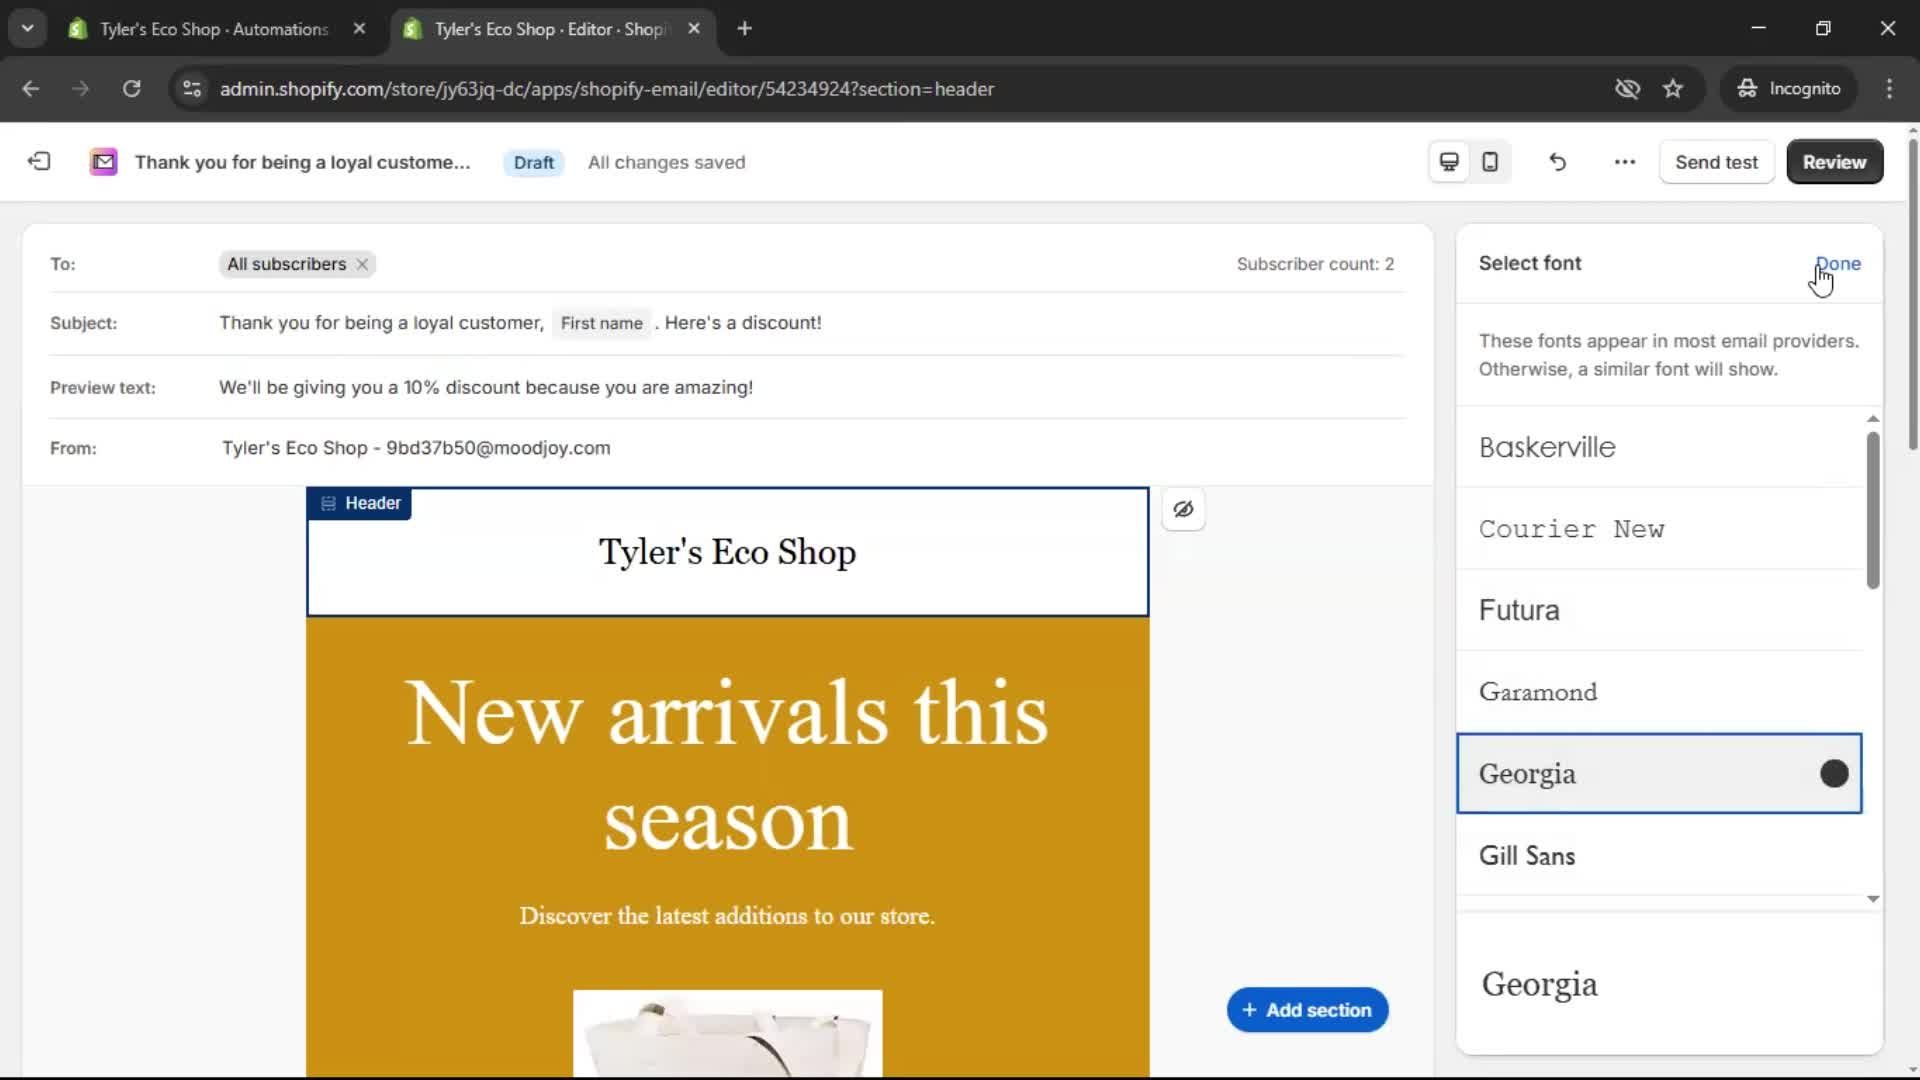This screenshot has height=1080, width=1920.
Task: Open a new browser tab
Action: [745, 28]
